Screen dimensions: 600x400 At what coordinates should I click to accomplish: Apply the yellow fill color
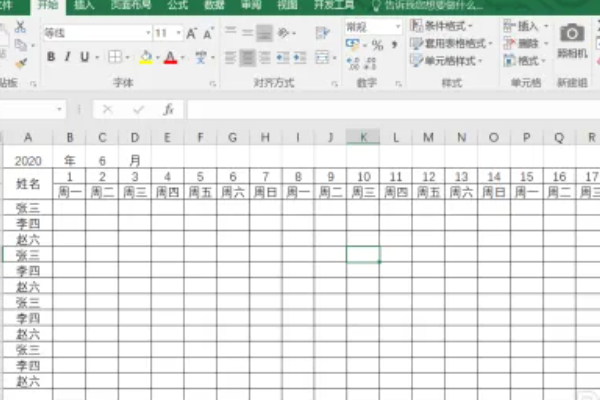146,57
